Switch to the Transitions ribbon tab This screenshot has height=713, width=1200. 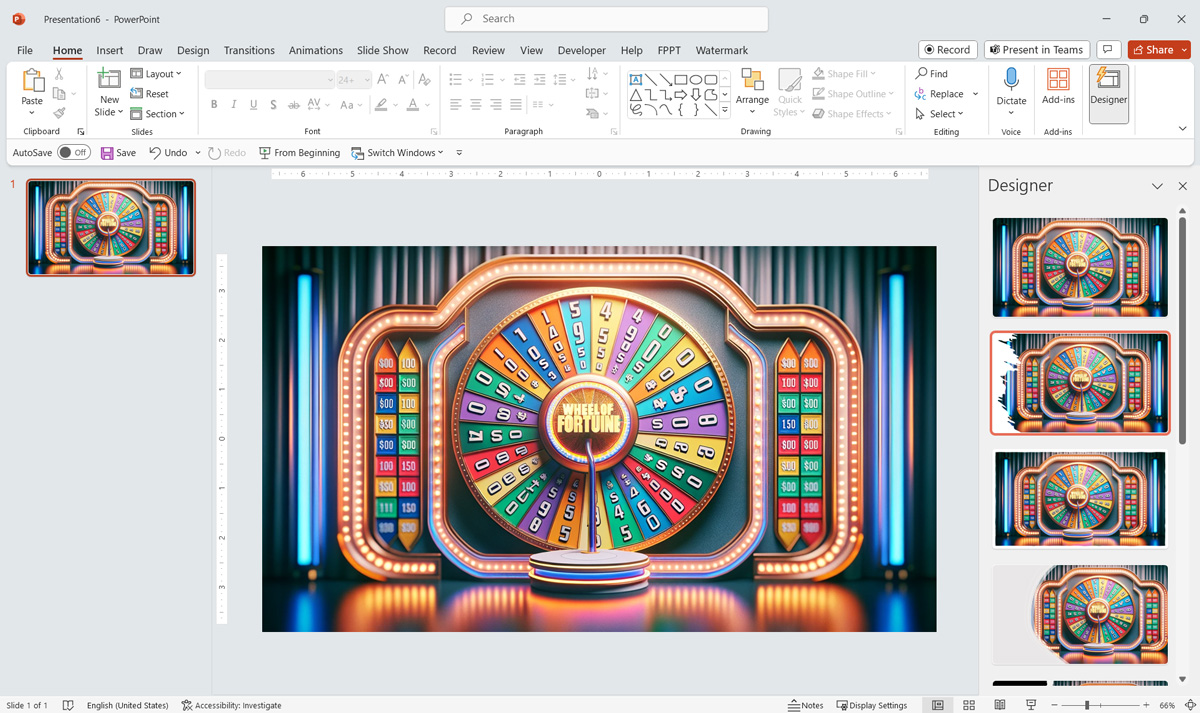click(249, 50)
